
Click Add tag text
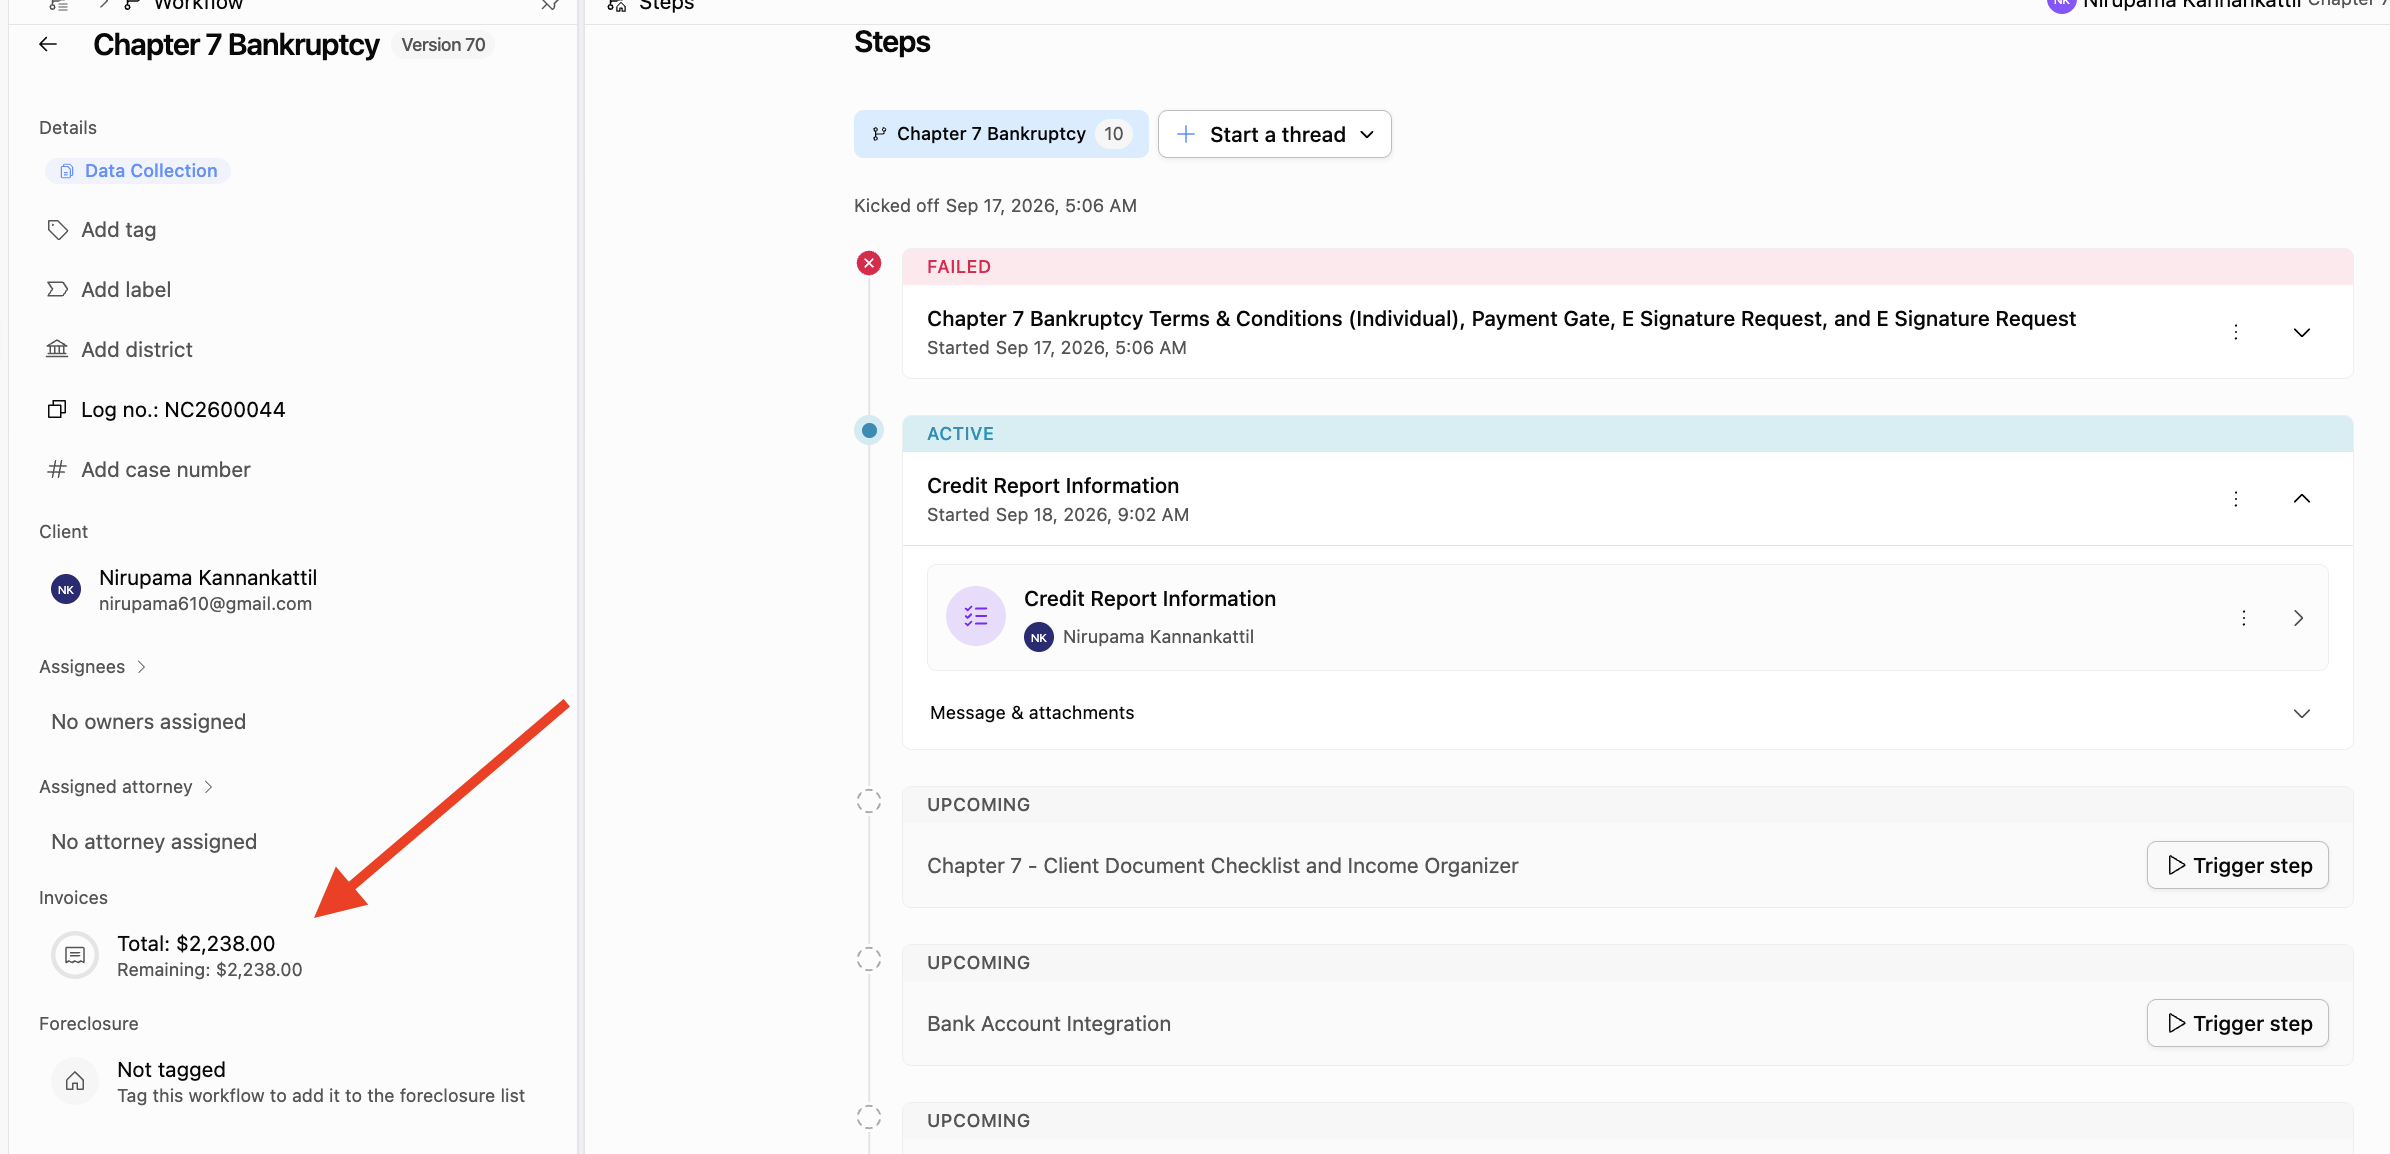click(x=119, y=230)
